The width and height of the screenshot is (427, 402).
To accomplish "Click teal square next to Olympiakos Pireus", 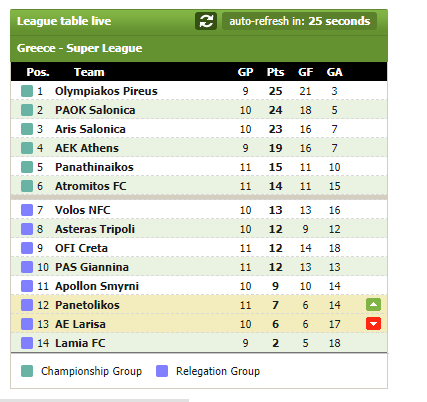I will pos(27,91).
